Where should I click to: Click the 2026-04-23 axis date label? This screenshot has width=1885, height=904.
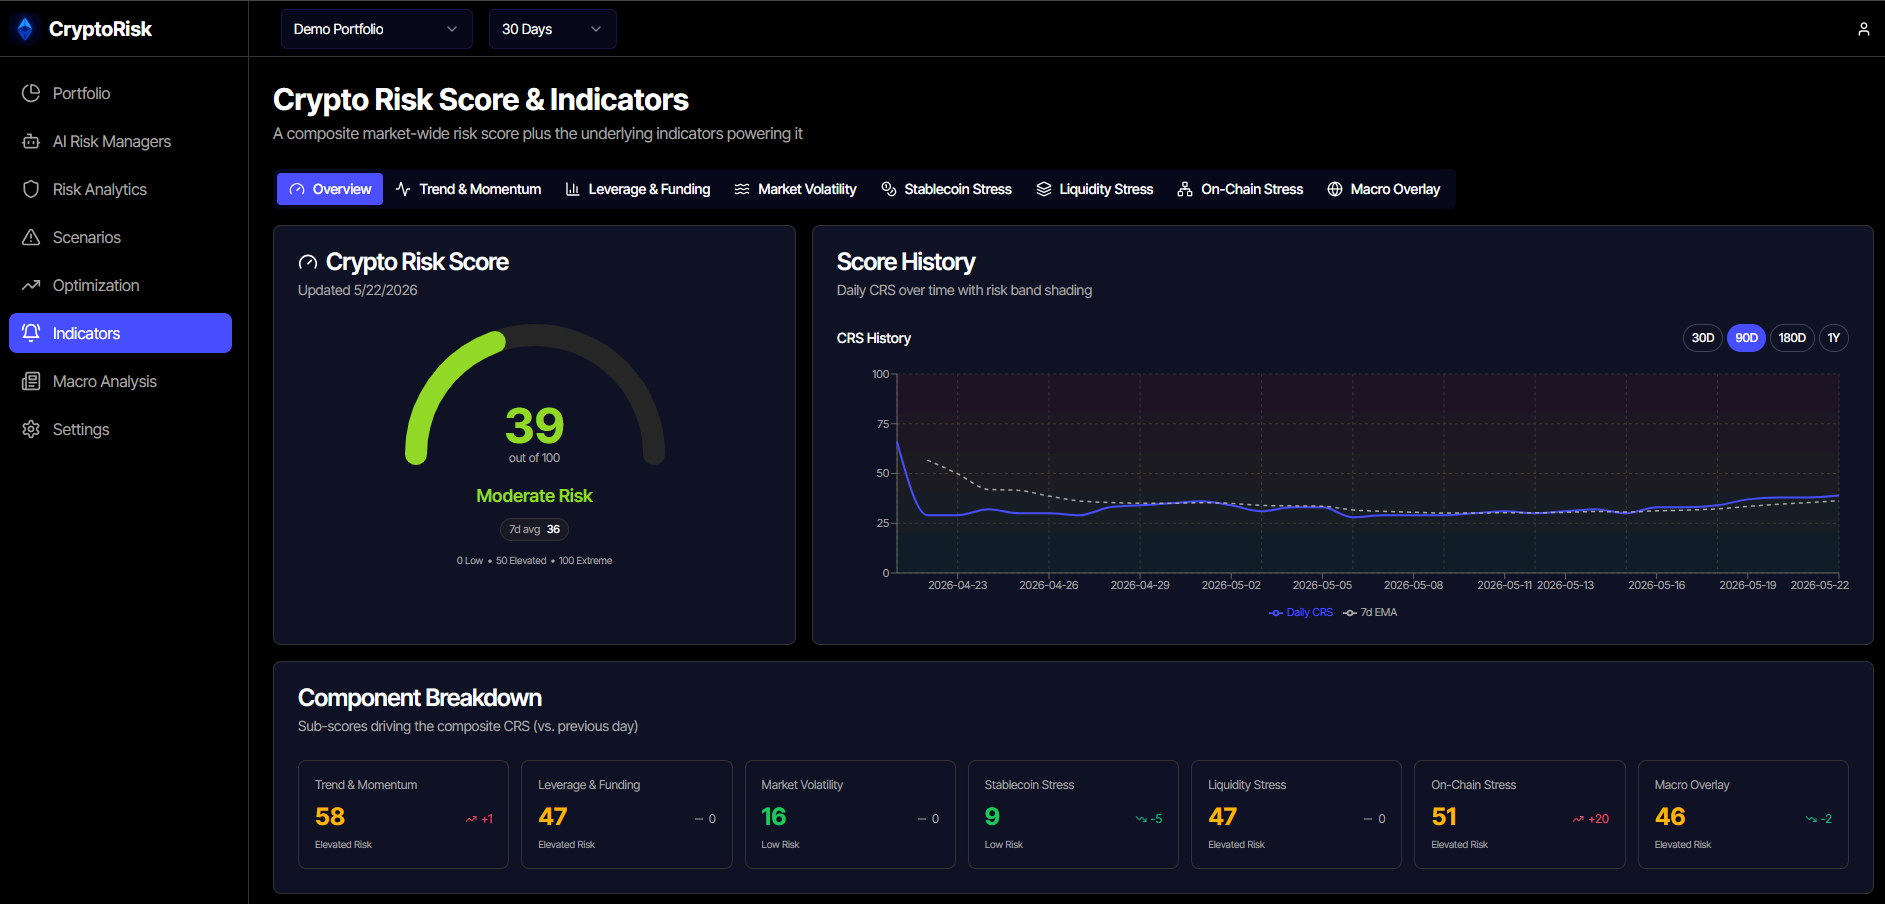tap(957, 585)
